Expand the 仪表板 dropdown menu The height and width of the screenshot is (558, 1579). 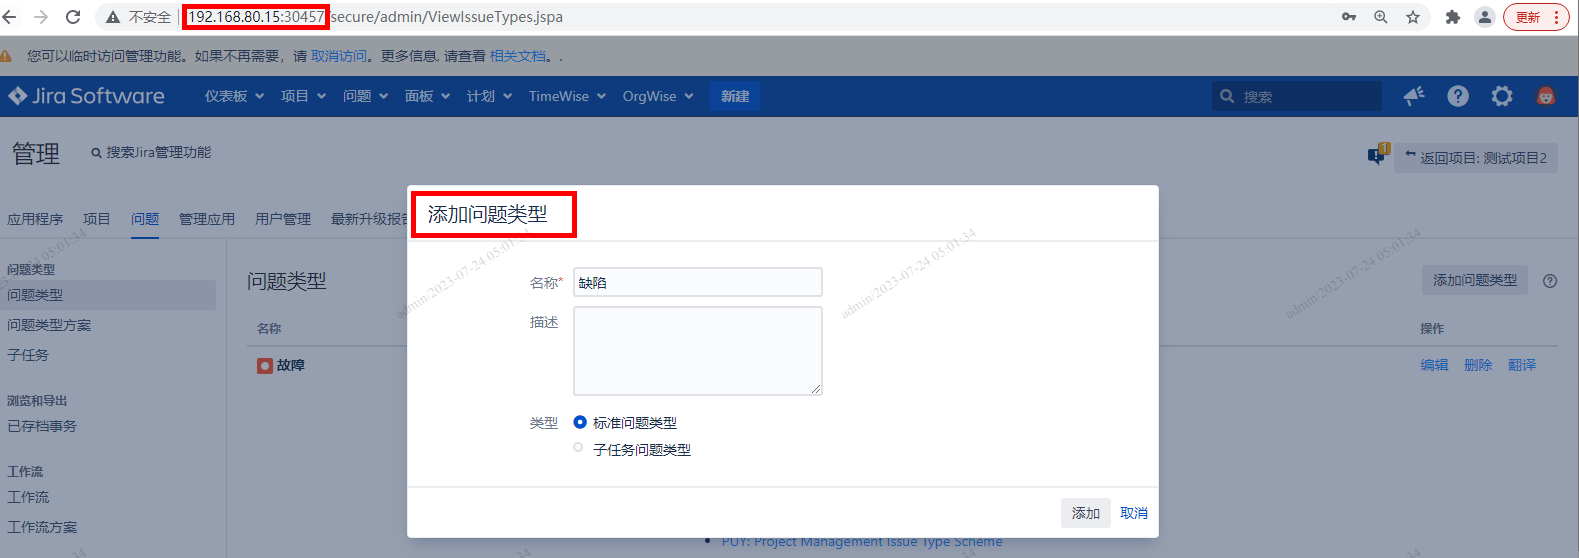coord(234,96)
